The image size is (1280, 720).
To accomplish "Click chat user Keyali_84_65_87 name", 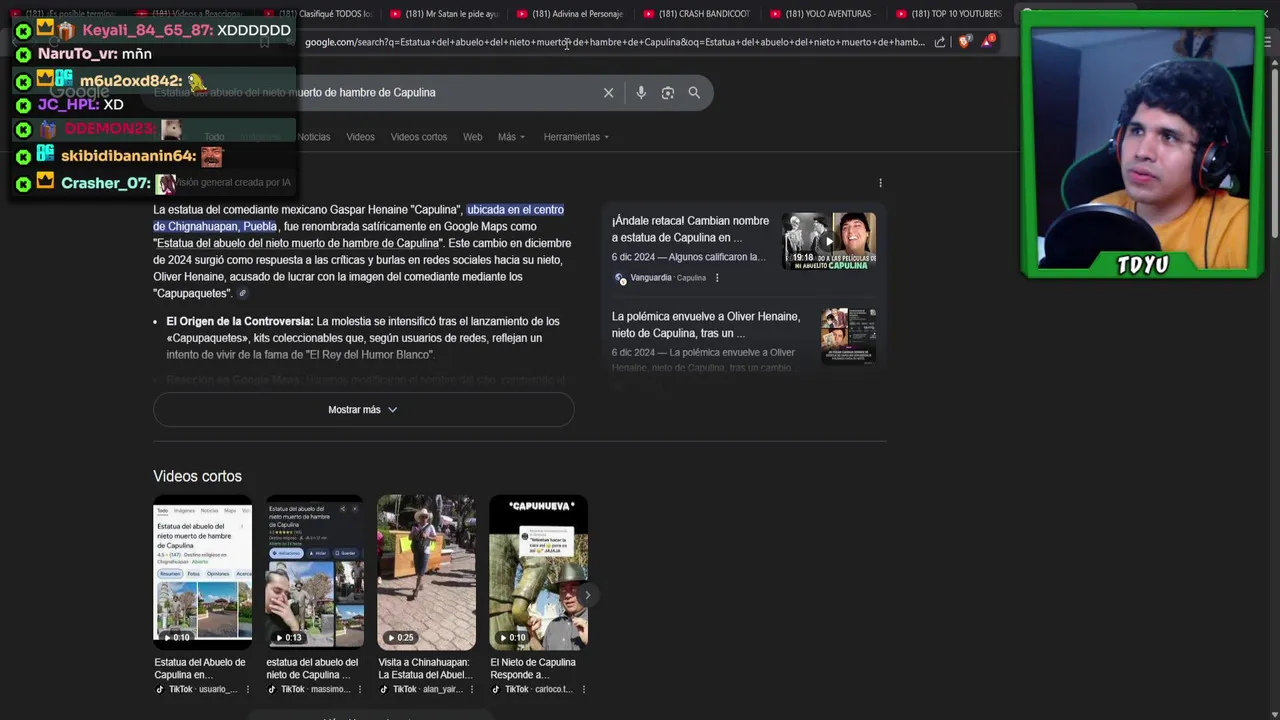I will click(147, 31).
